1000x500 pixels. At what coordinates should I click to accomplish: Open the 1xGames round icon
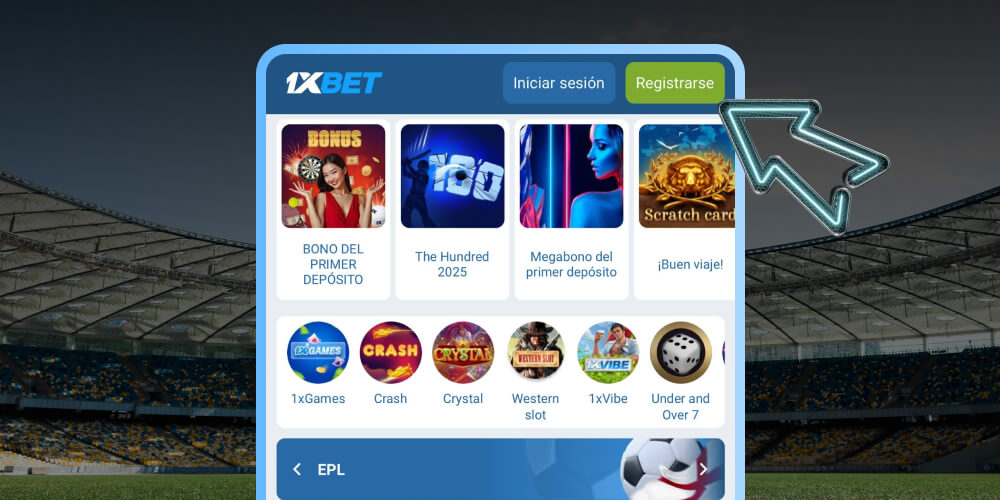[x=318, y=352]
